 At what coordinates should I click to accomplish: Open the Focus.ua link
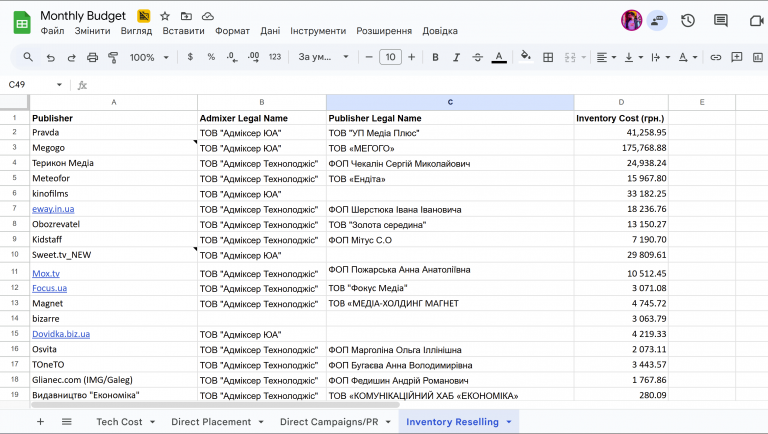click(49, 288)
